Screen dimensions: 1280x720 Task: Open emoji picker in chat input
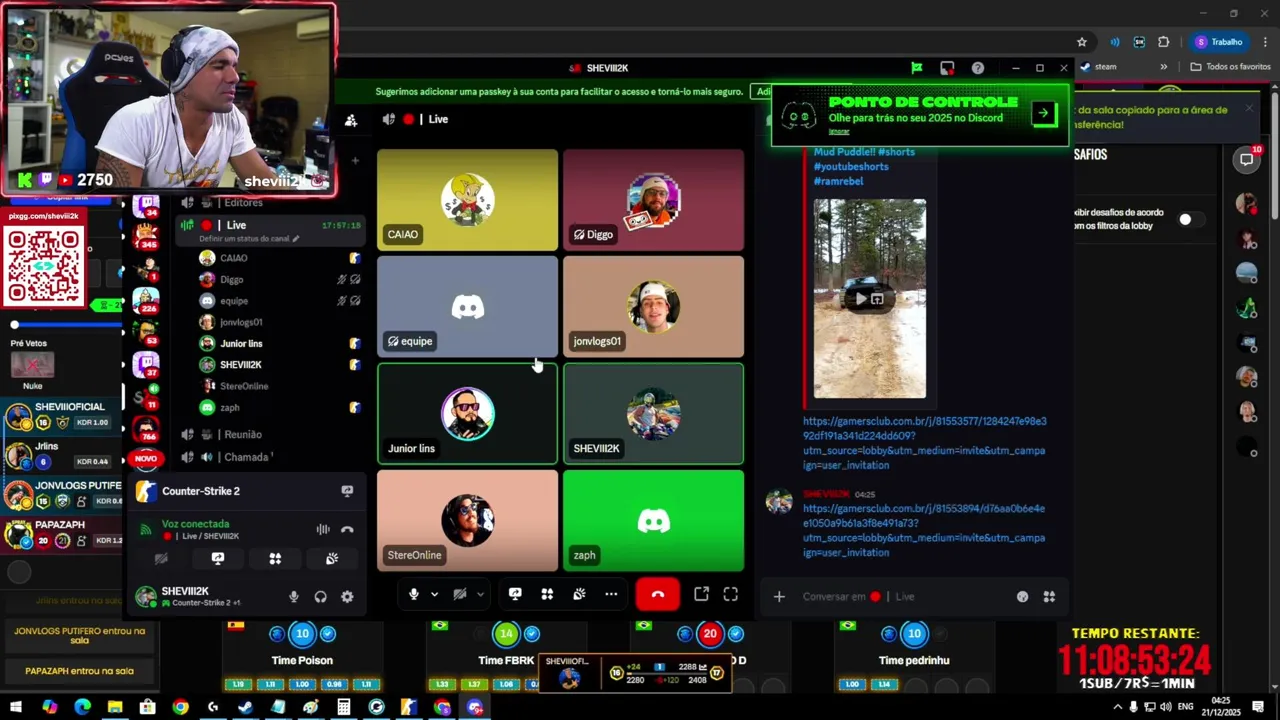(1022, 597)
